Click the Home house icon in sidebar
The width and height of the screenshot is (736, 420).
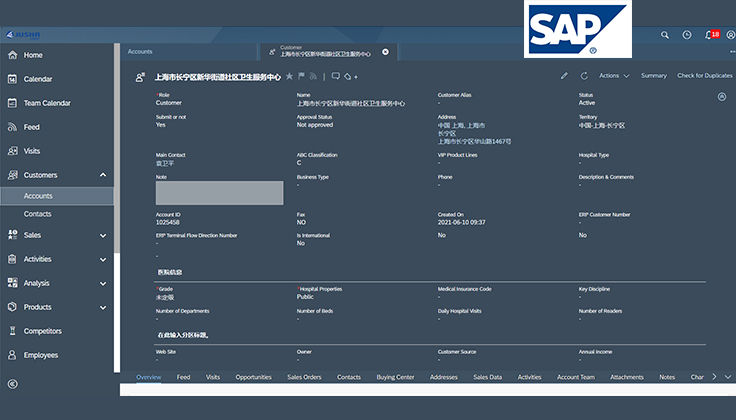pos(13,55)
